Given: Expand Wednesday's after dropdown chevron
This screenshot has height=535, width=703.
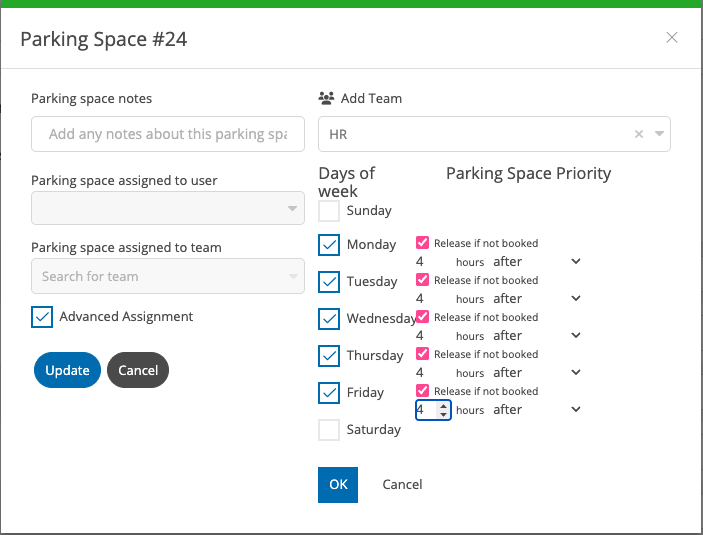Looking at the screenshot, I should tap(576, 335).
